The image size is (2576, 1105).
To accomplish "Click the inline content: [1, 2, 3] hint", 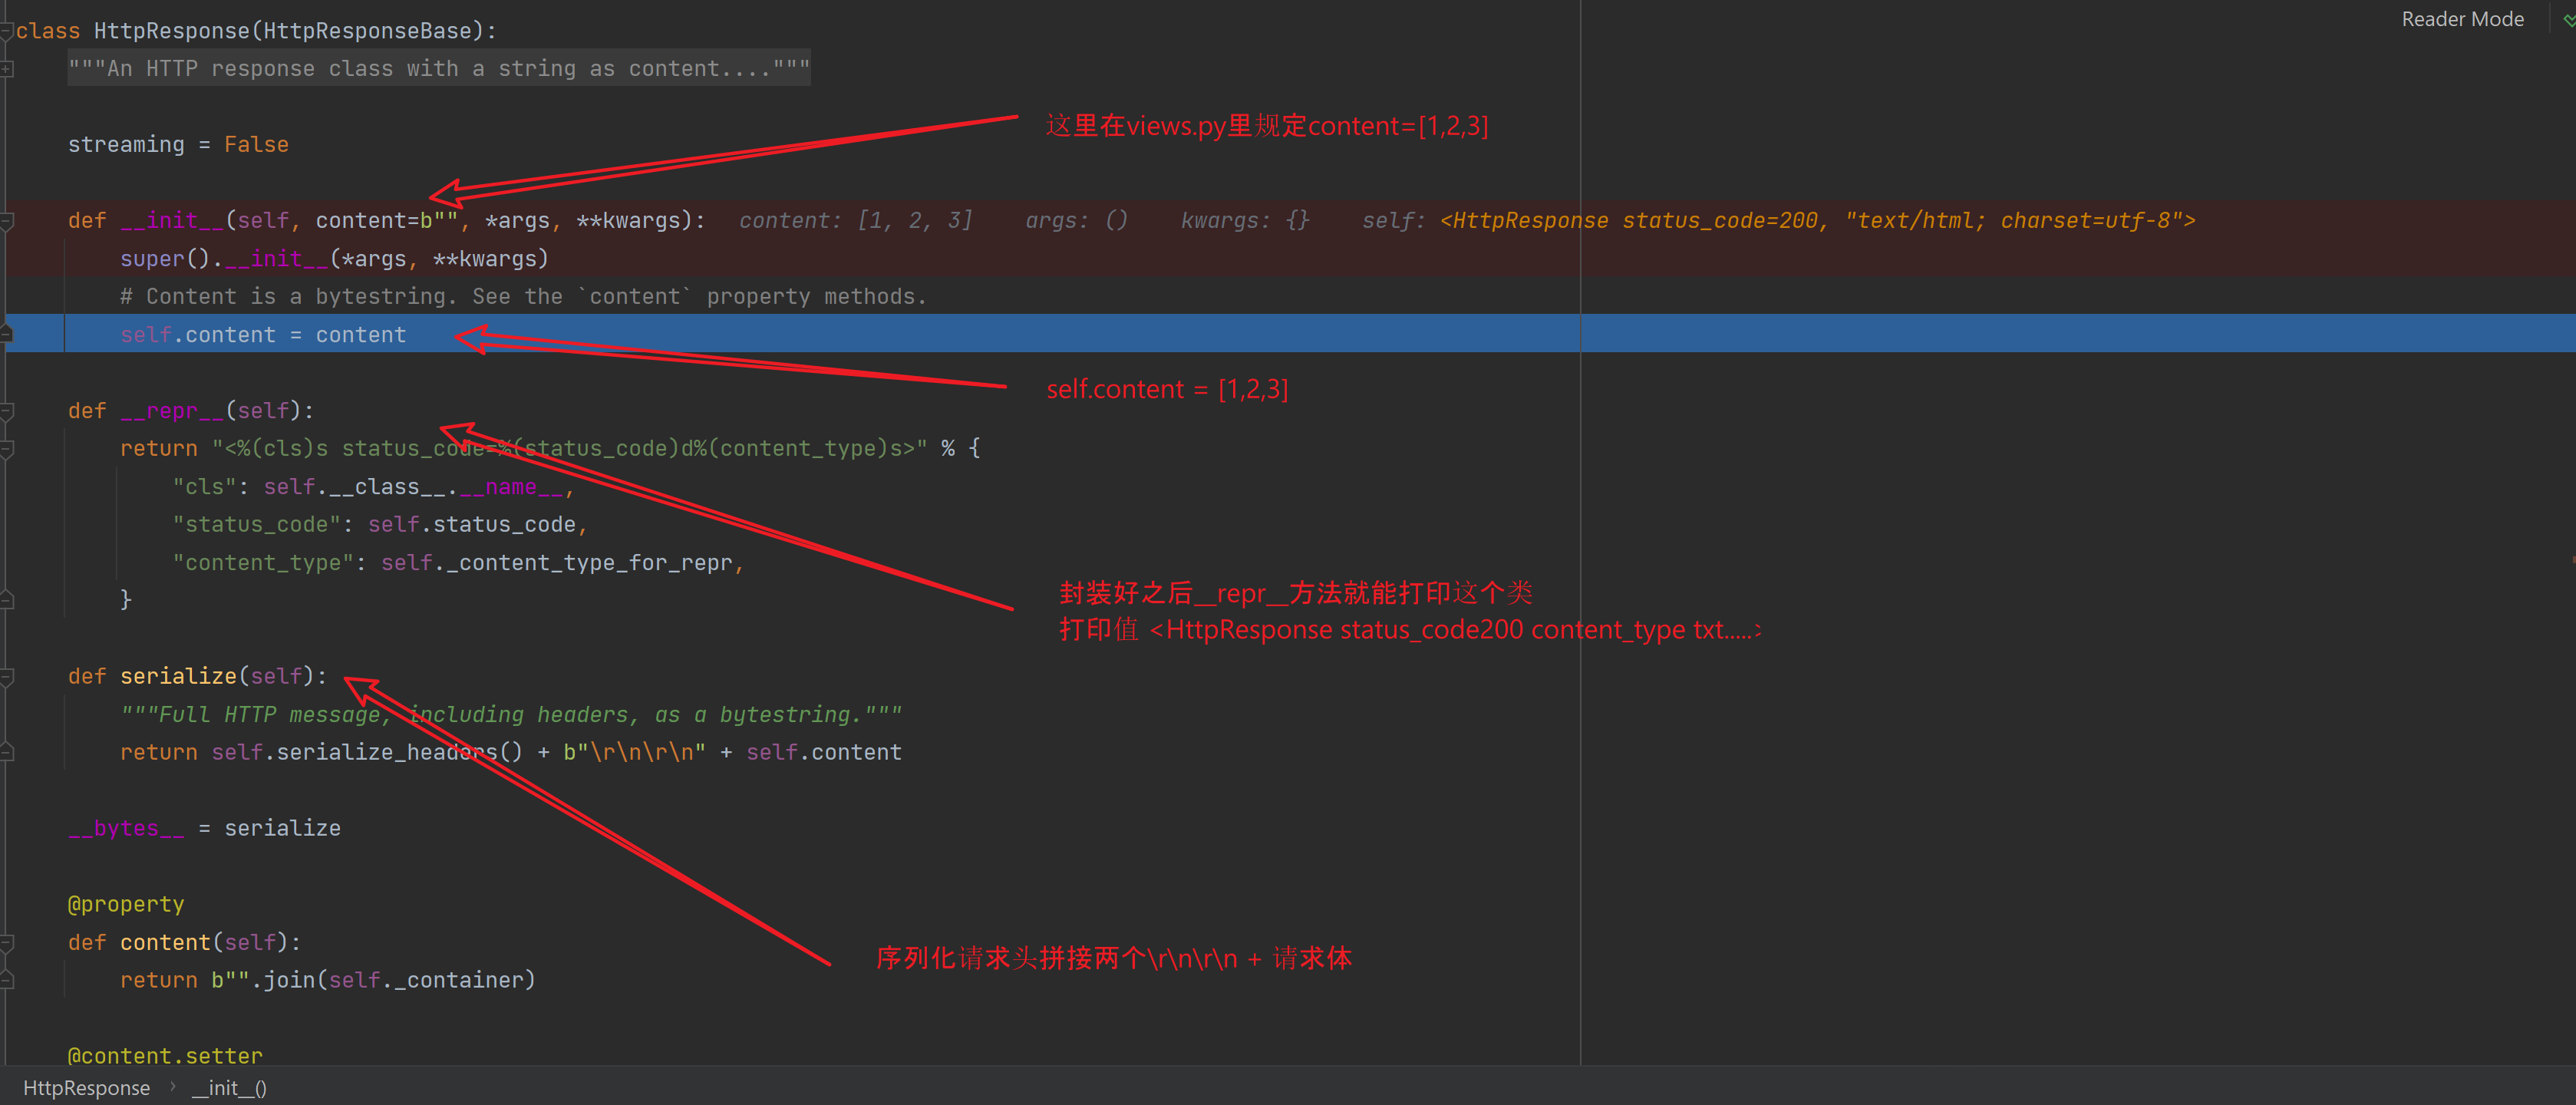I will click(855, 221).
